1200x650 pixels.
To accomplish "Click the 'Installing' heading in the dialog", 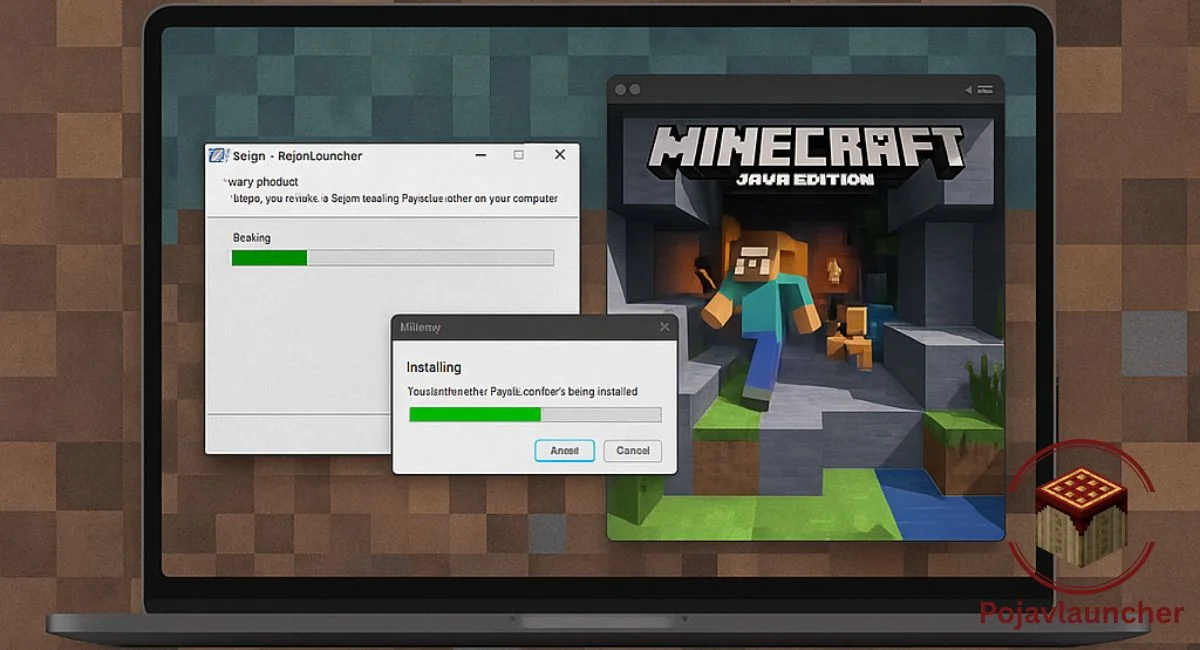I will point(434,368).
